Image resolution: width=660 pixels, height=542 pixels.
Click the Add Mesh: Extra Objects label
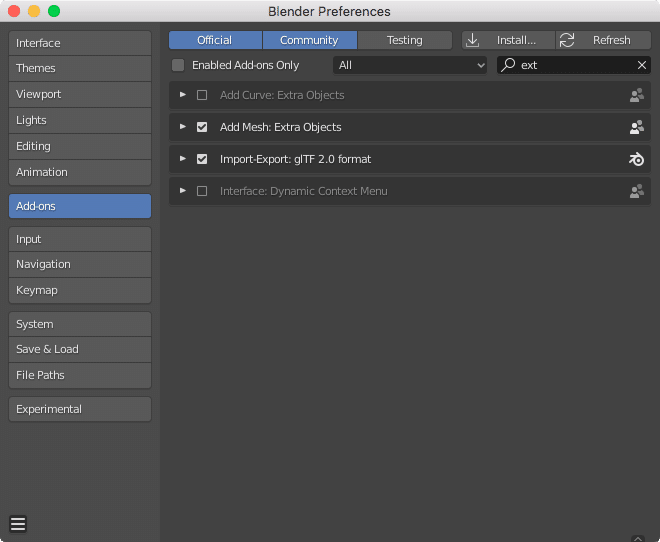click(280, 127)
